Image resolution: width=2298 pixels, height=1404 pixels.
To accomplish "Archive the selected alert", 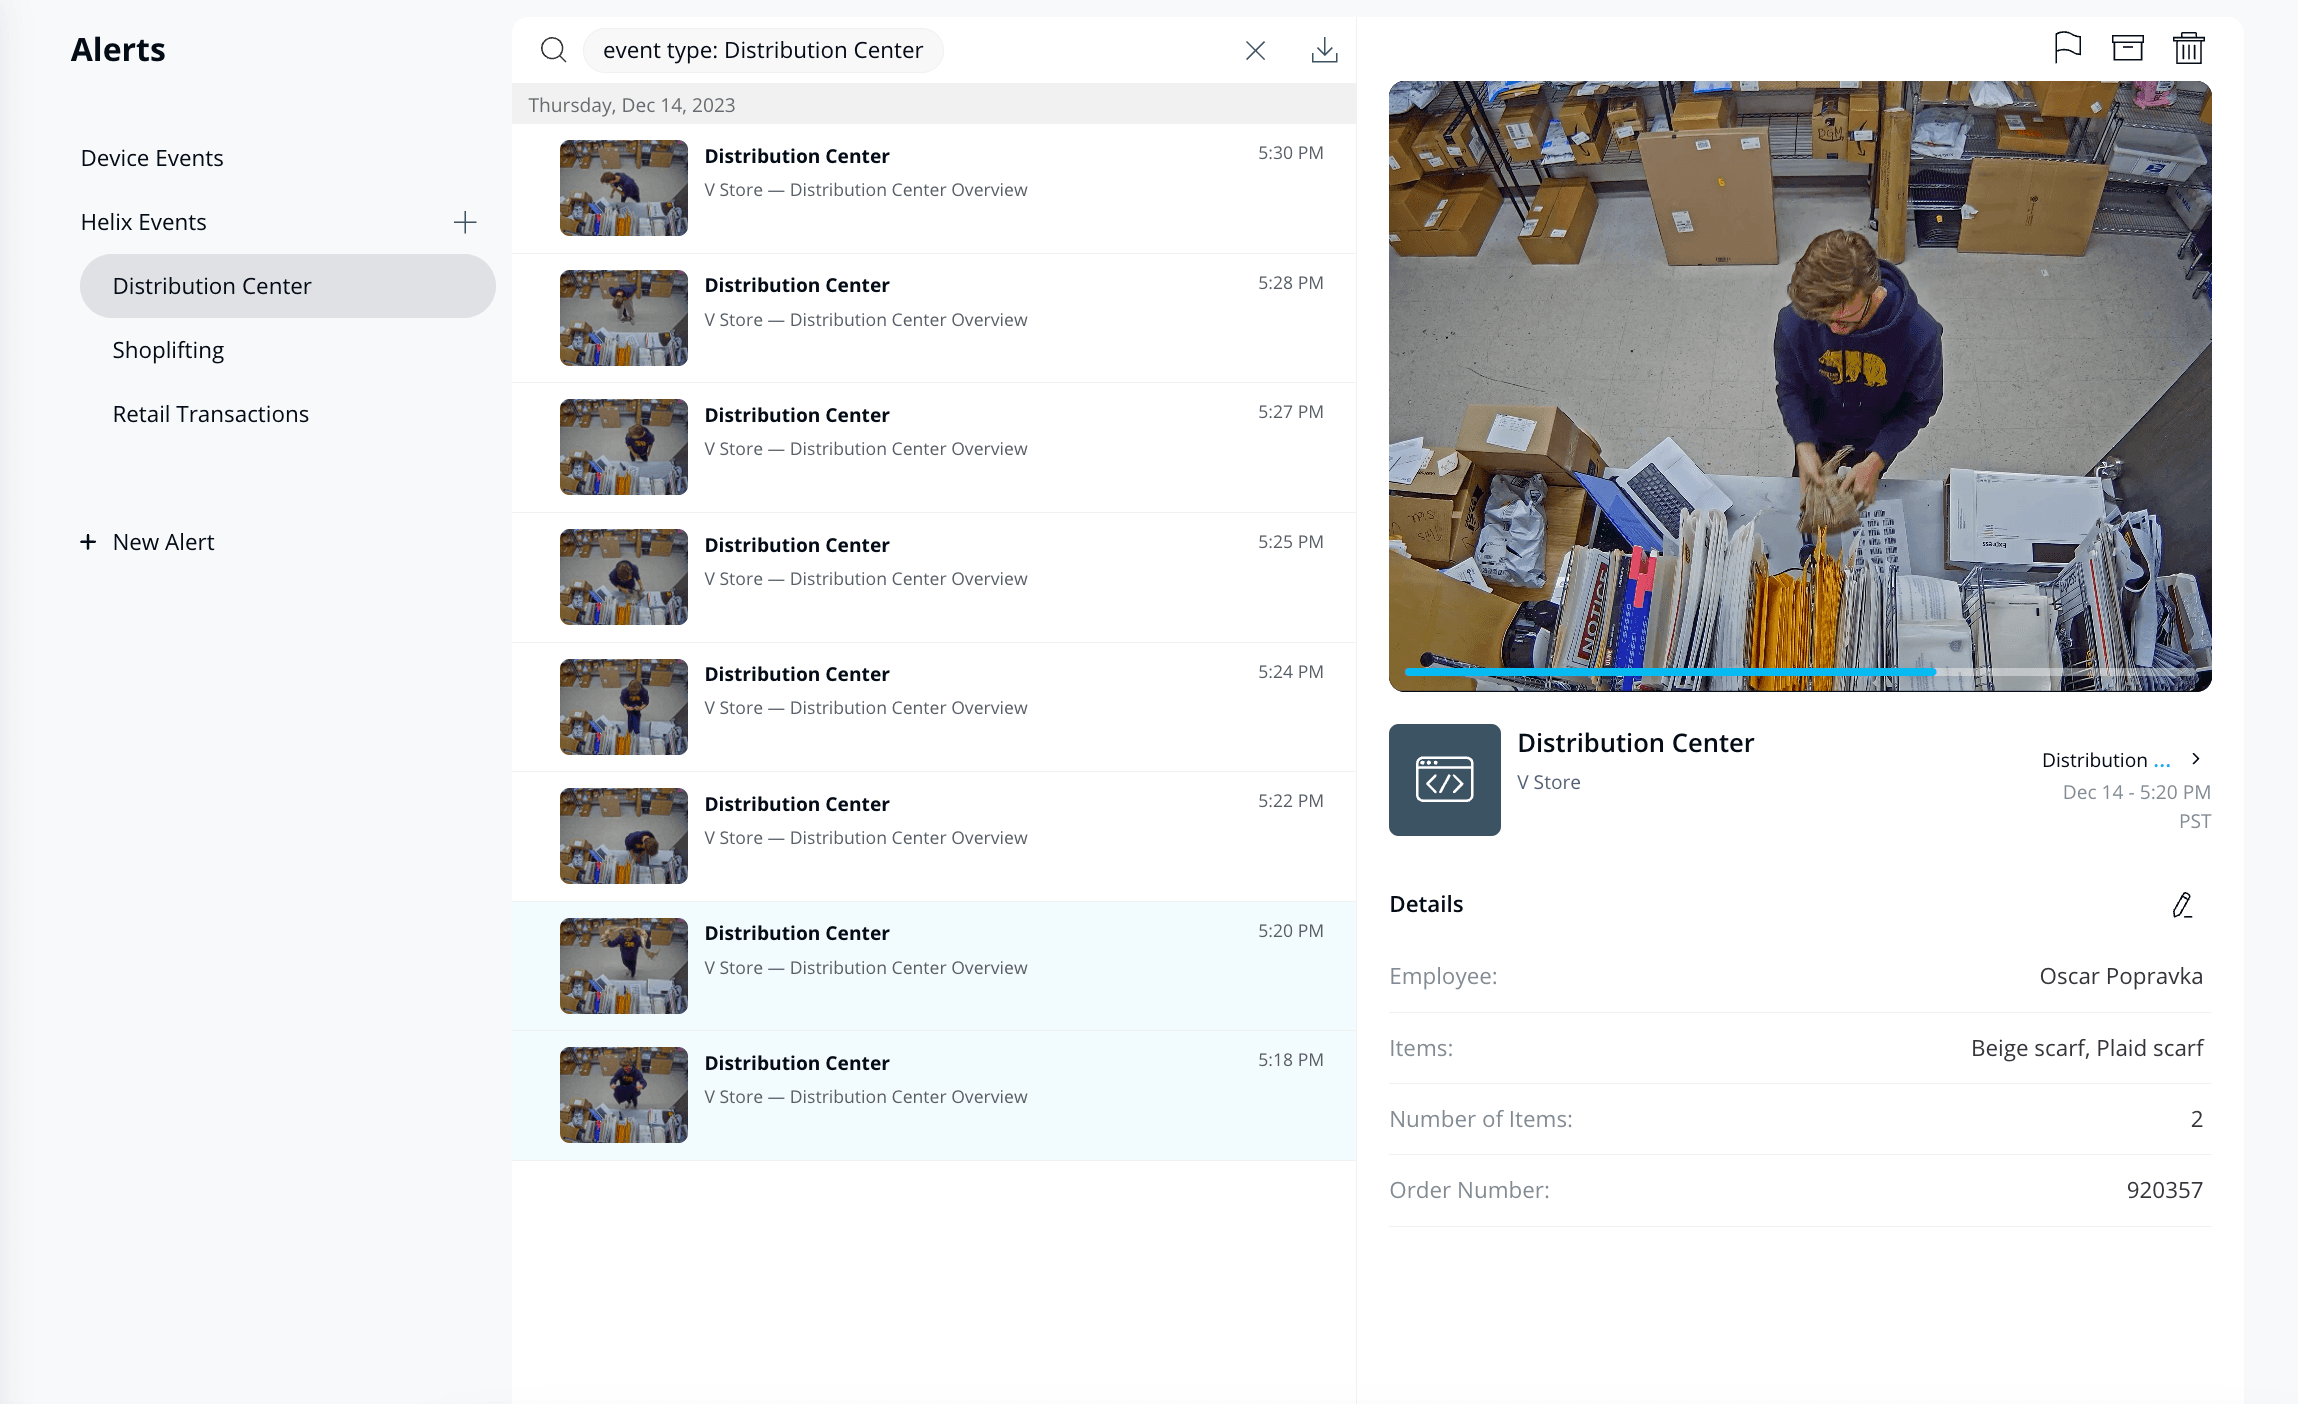I will (2127, 47).
